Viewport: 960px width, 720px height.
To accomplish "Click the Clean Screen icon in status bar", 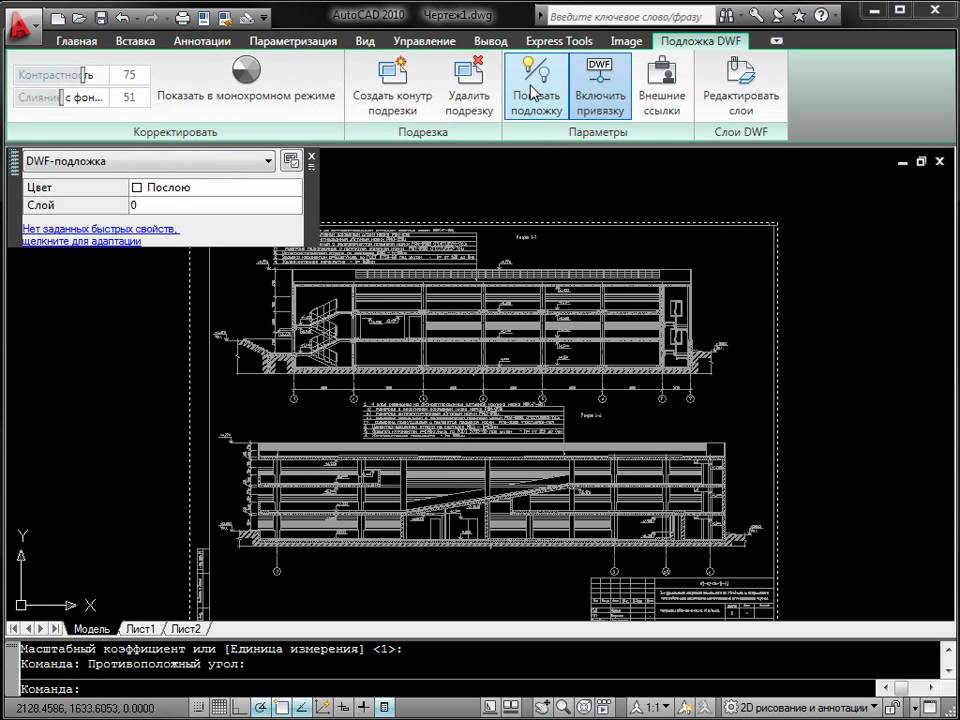I will pyautogui.click(x=931, y=708).
